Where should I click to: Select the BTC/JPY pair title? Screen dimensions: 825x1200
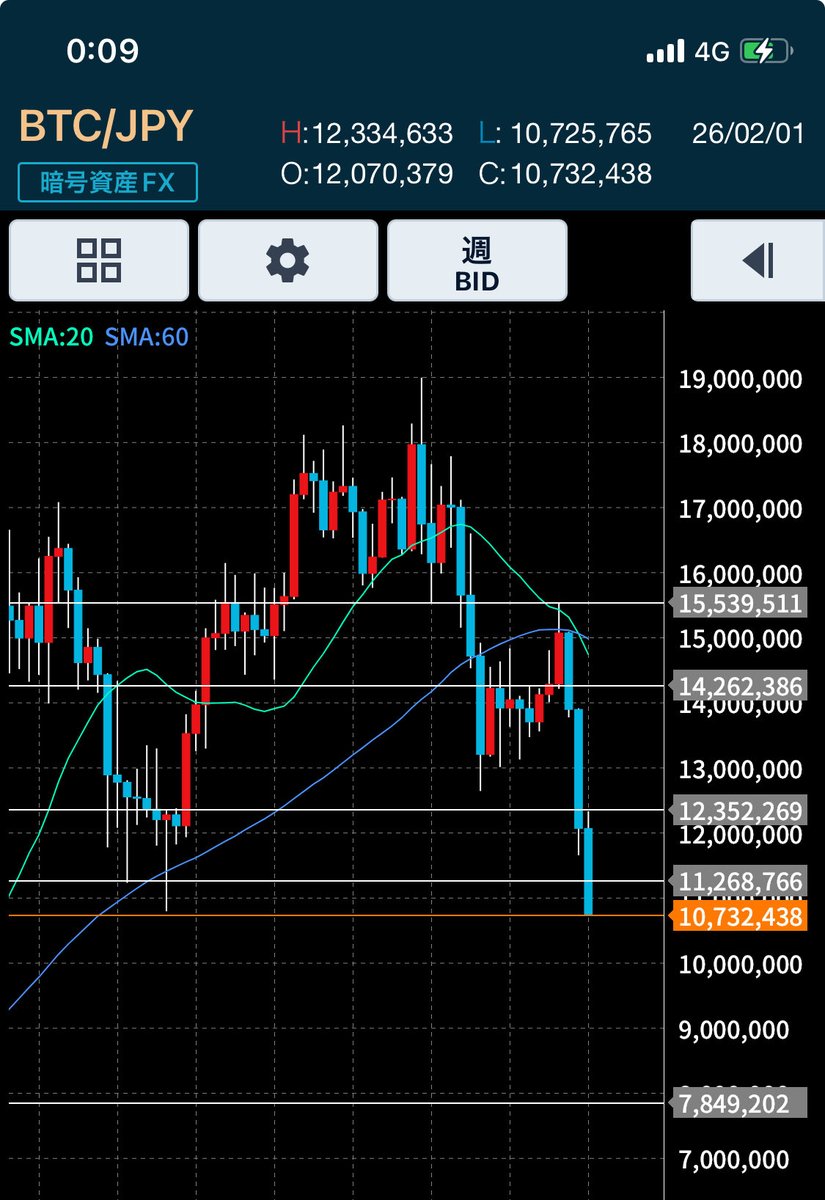[x=106, y=128]
